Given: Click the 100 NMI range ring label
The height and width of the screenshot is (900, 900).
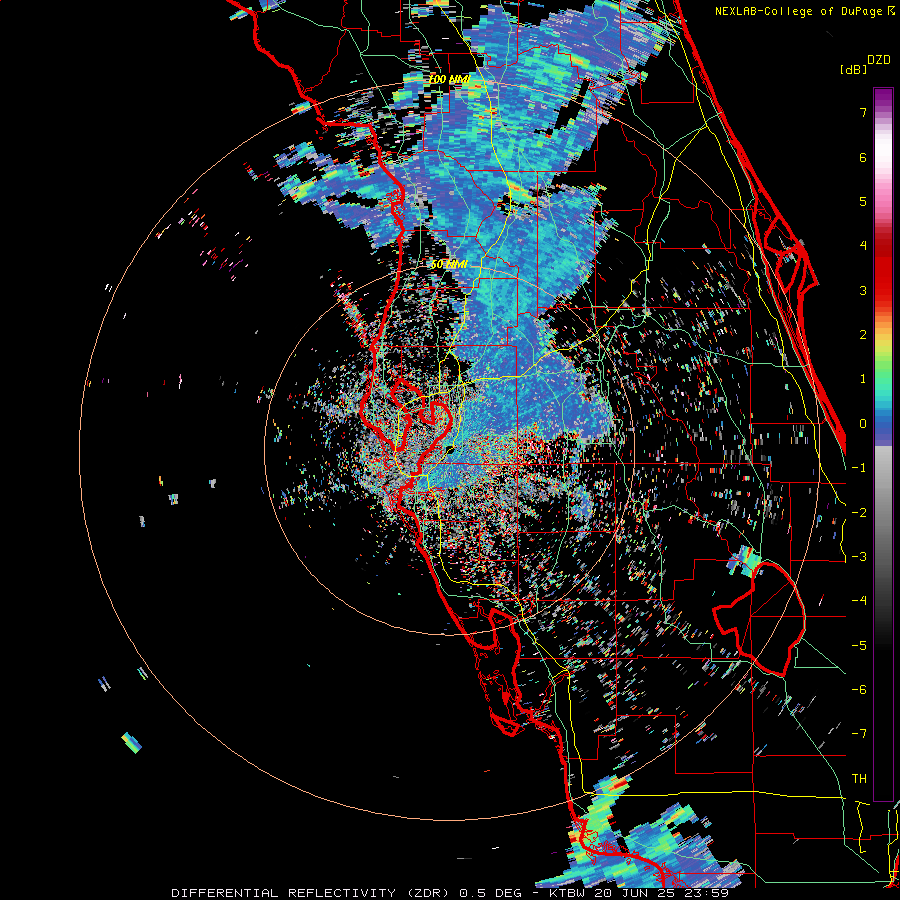Looking at the screenshot, I should pyautogui.click(x=449, y=79).
